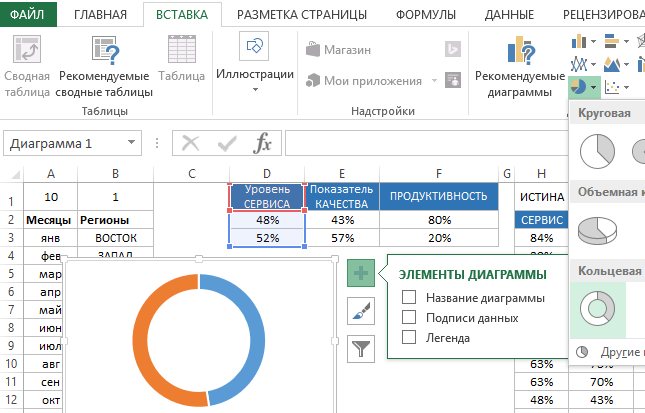Select the Месяцы header cell

tap(51, 220)
